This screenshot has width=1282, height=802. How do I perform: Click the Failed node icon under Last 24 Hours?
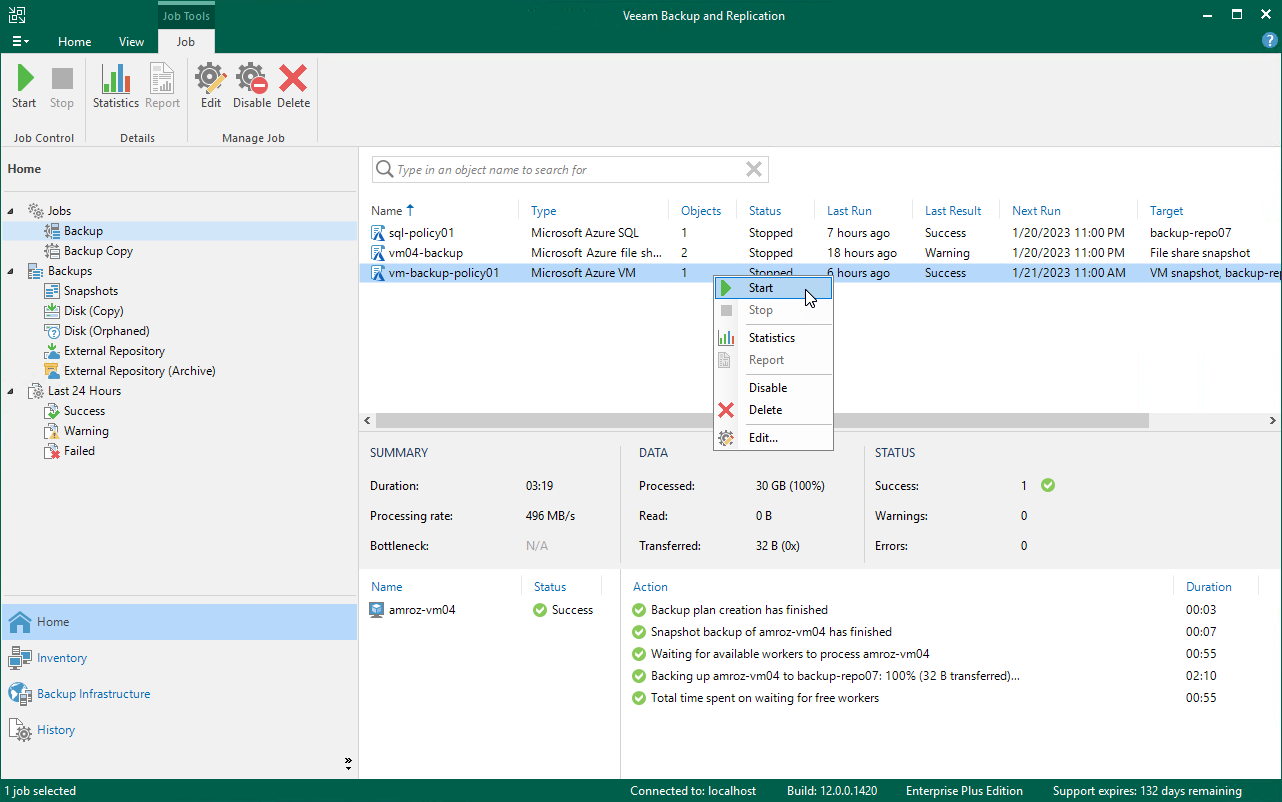[53, 451]
